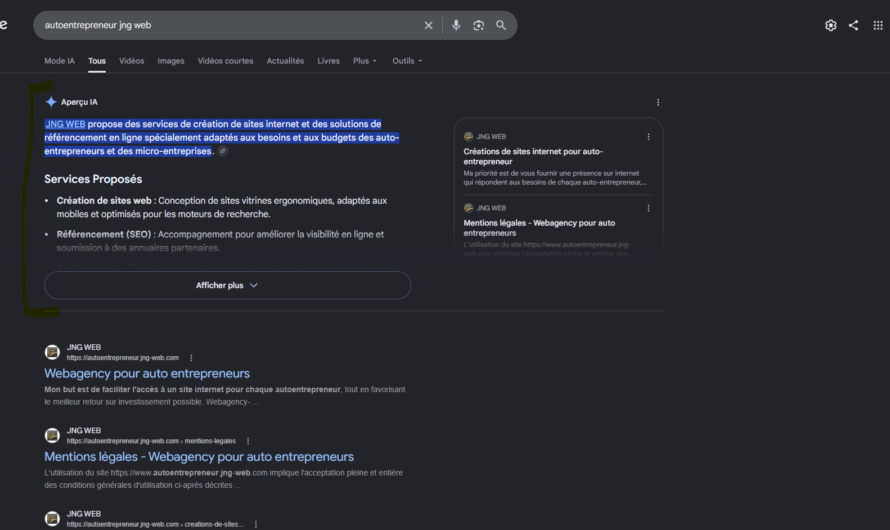Click the mentions-legales breadcrumb URL
Viewport: 890px width, 530px height.
(151, 441)
